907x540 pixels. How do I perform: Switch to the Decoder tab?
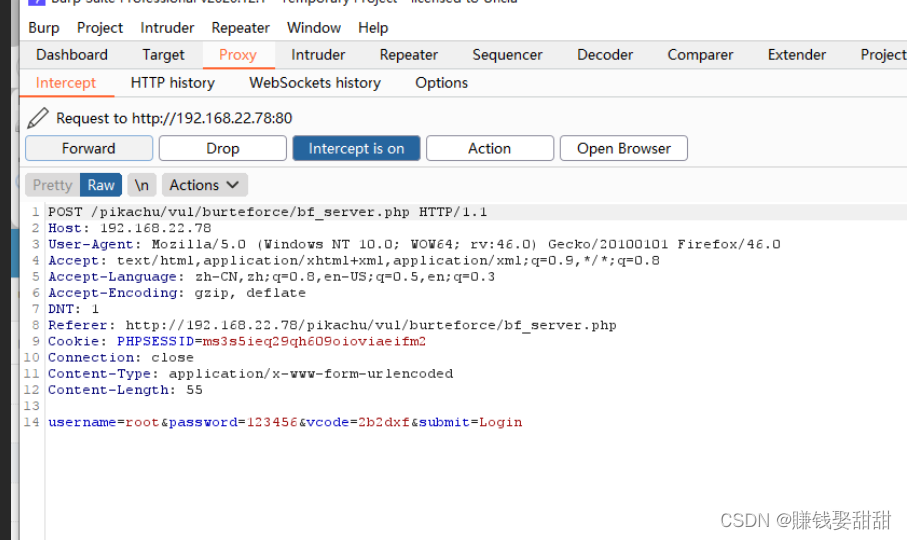[605, 55]
